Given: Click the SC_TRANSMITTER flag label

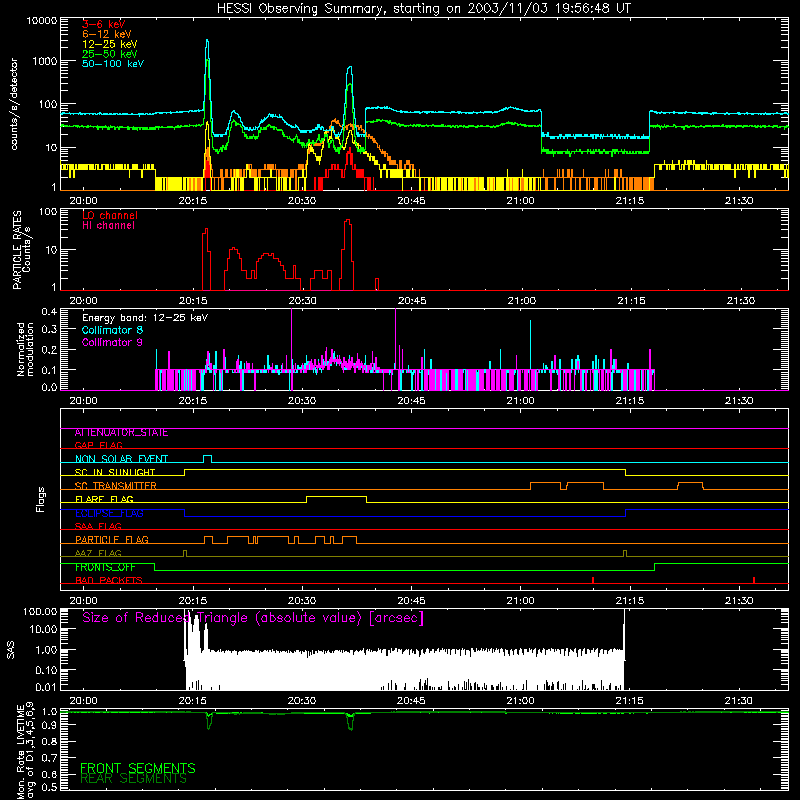Looking at the screenshot, I should tap(116, 486).
